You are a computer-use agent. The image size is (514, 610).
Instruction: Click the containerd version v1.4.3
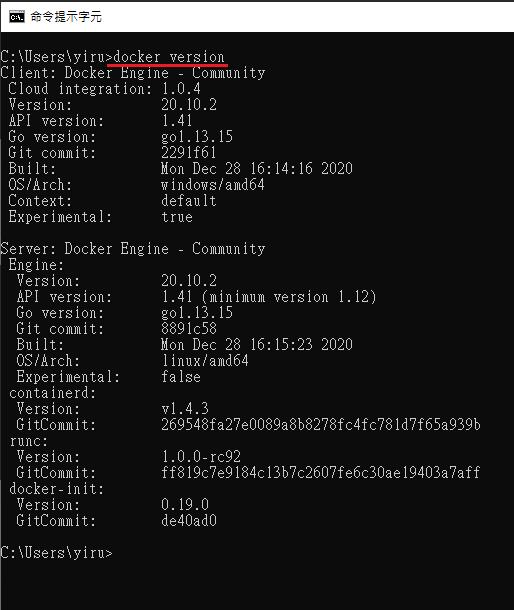tap(185, 408)
